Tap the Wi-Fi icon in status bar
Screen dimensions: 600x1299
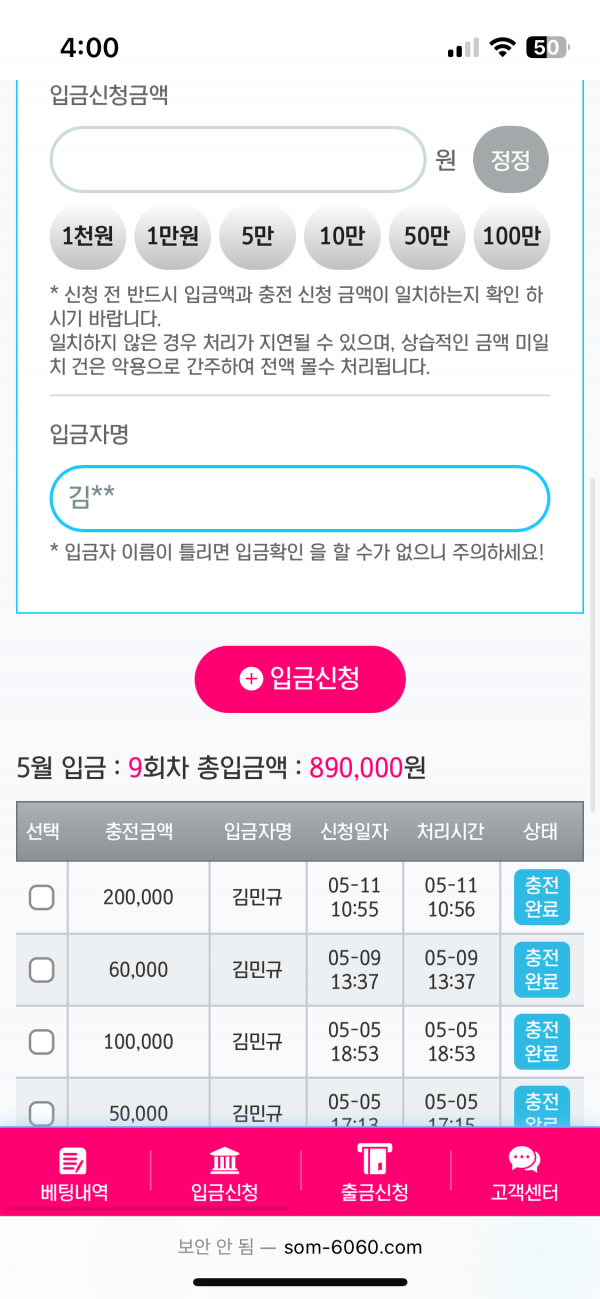pyautogui.click(x=502, y=47)
